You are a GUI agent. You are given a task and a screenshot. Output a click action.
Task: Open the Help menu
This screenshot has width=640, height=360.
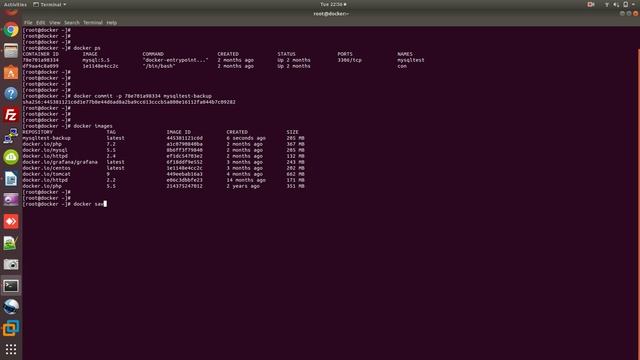coord(111,22)
